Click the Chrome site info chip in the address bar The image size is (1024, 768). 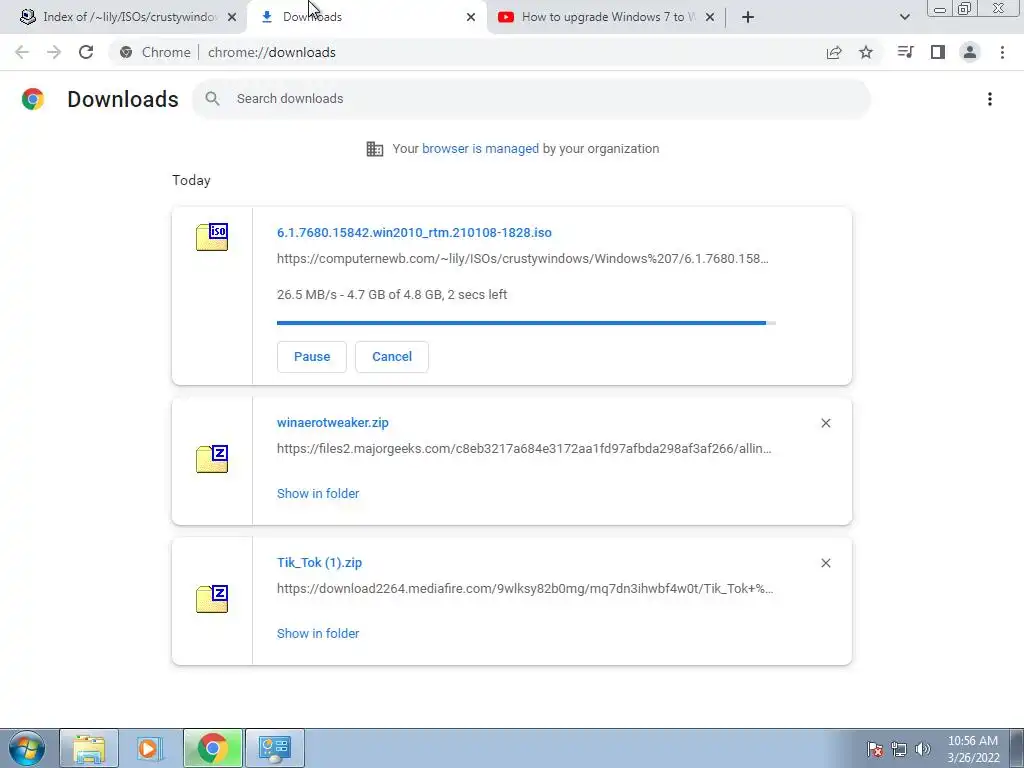tap(155, 52)
